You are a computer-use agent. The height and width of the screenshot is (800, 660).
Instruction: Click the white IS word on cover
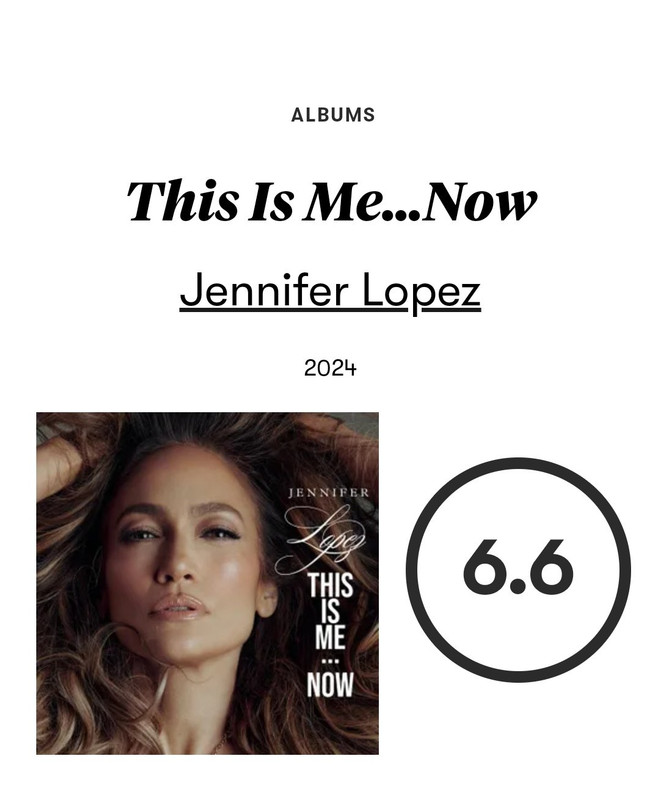tap(330, 611)
